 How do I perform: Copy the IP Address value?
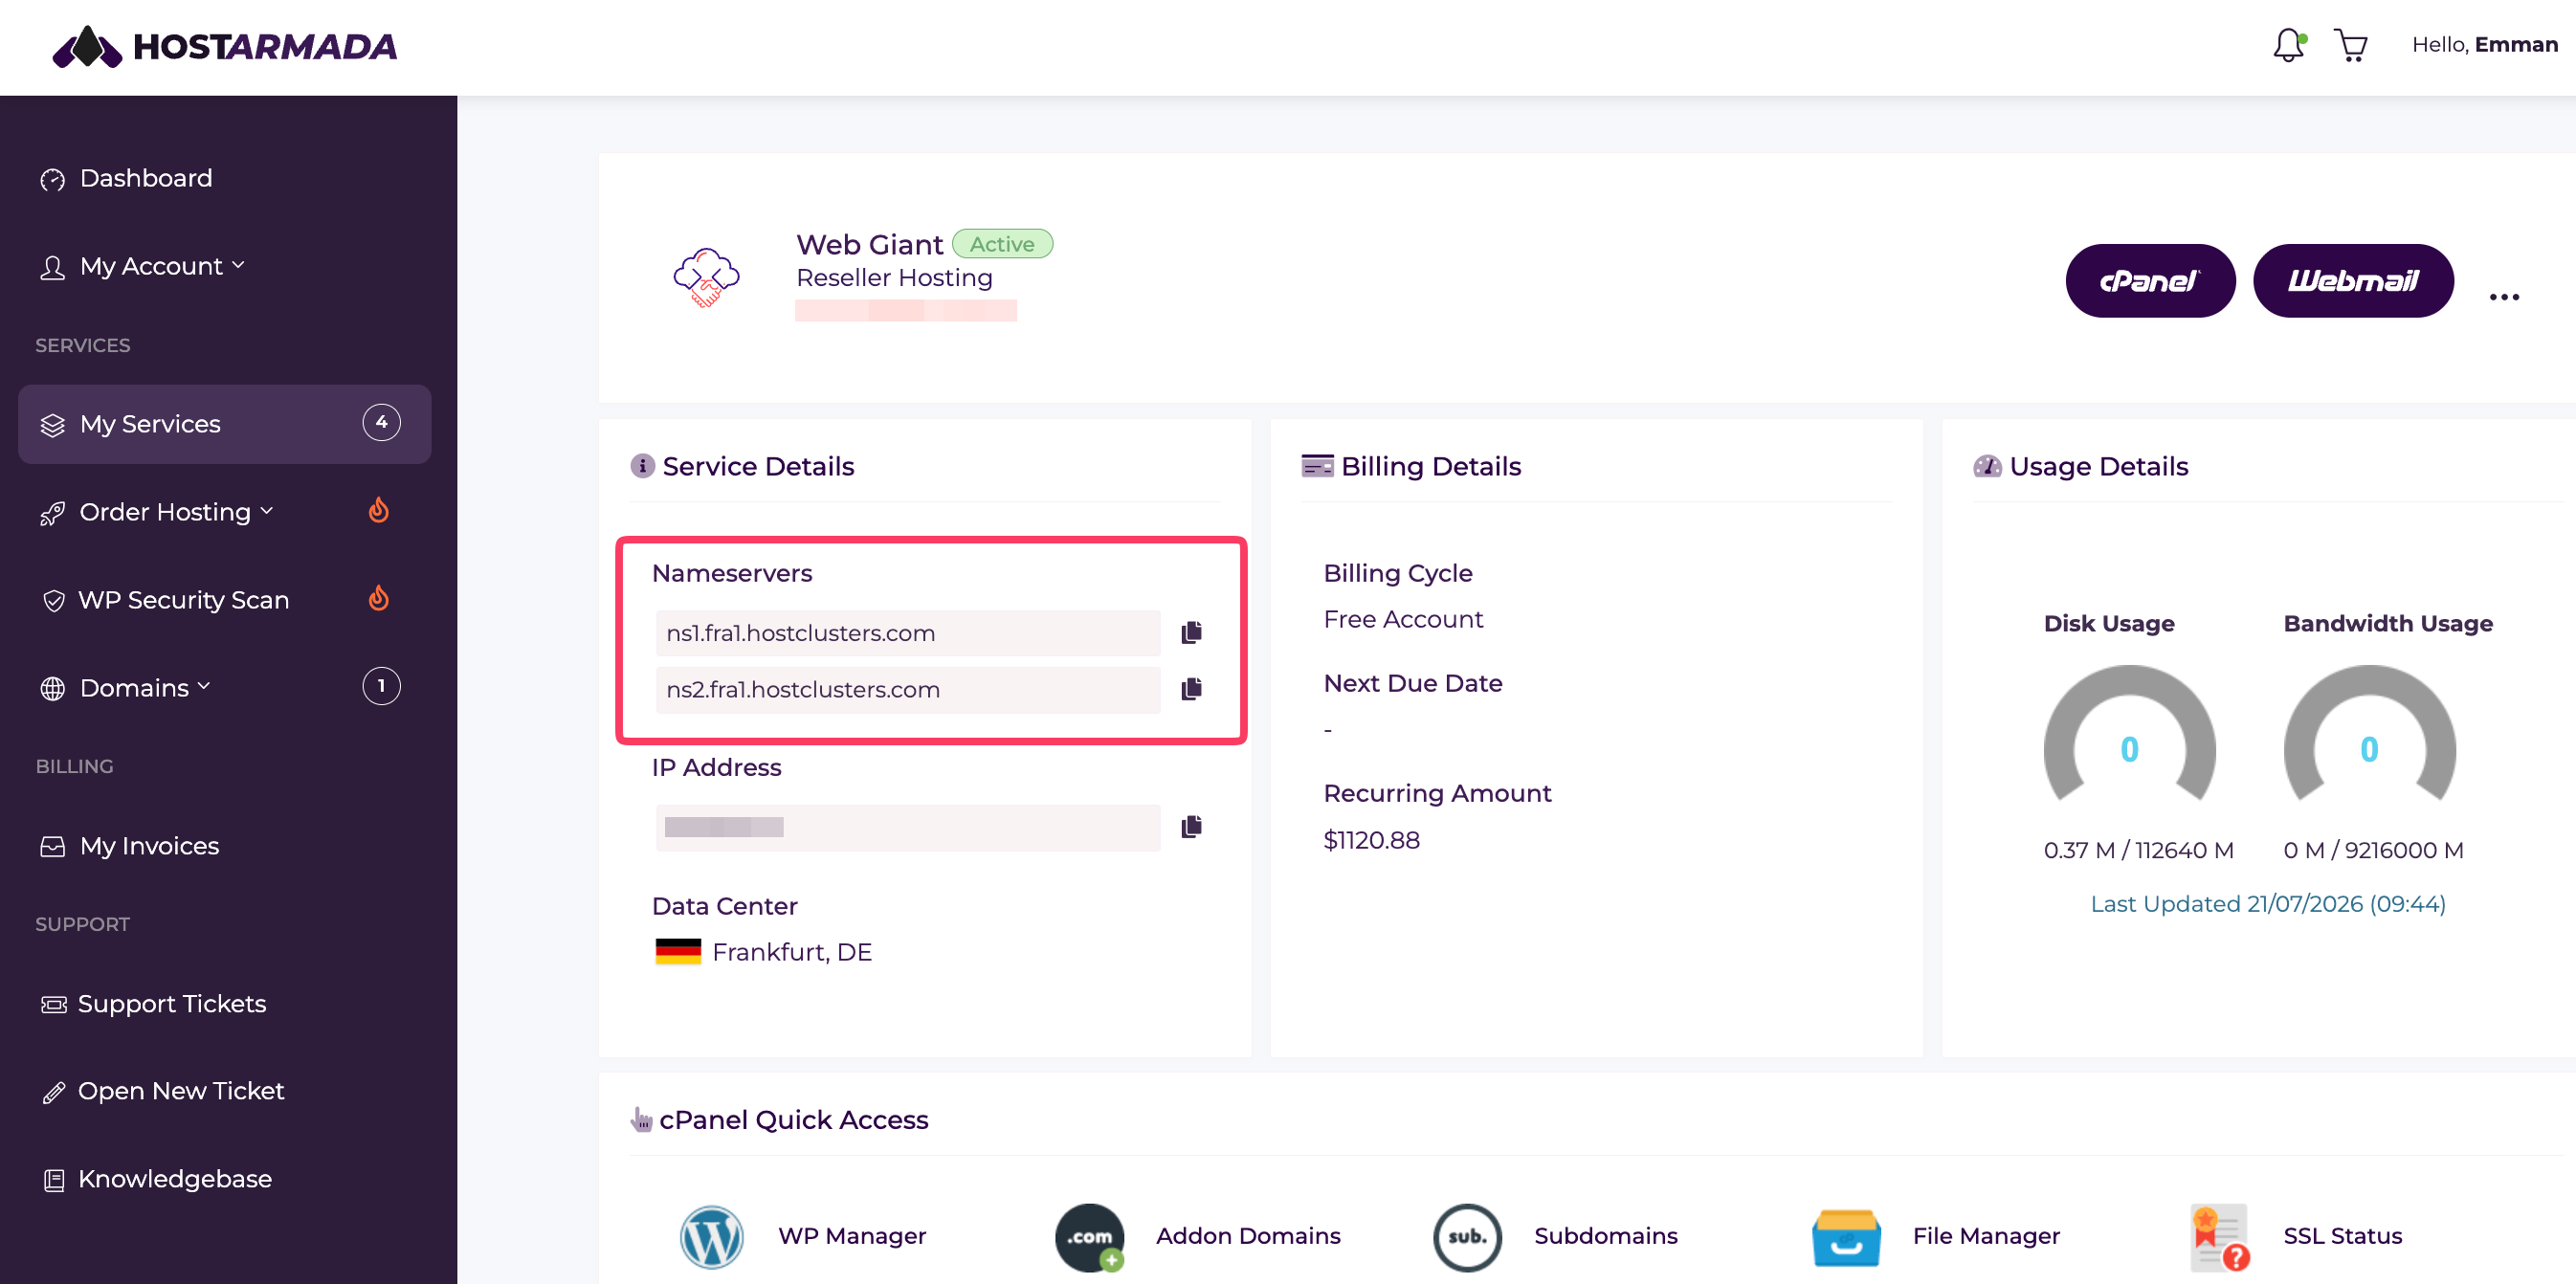pos(1191,826)
